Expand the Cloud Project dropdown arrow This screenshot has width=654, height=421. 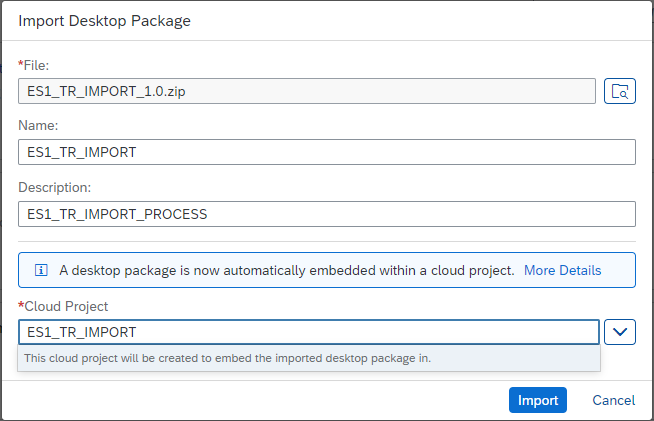point(620,332)
